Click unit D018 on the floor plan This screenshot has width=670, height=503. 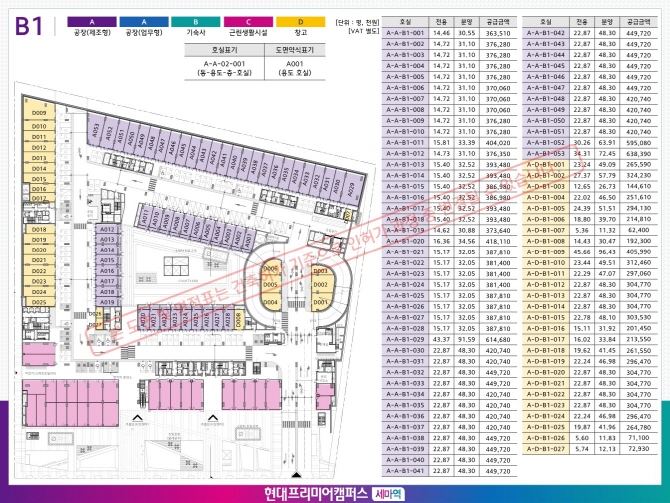39,229
